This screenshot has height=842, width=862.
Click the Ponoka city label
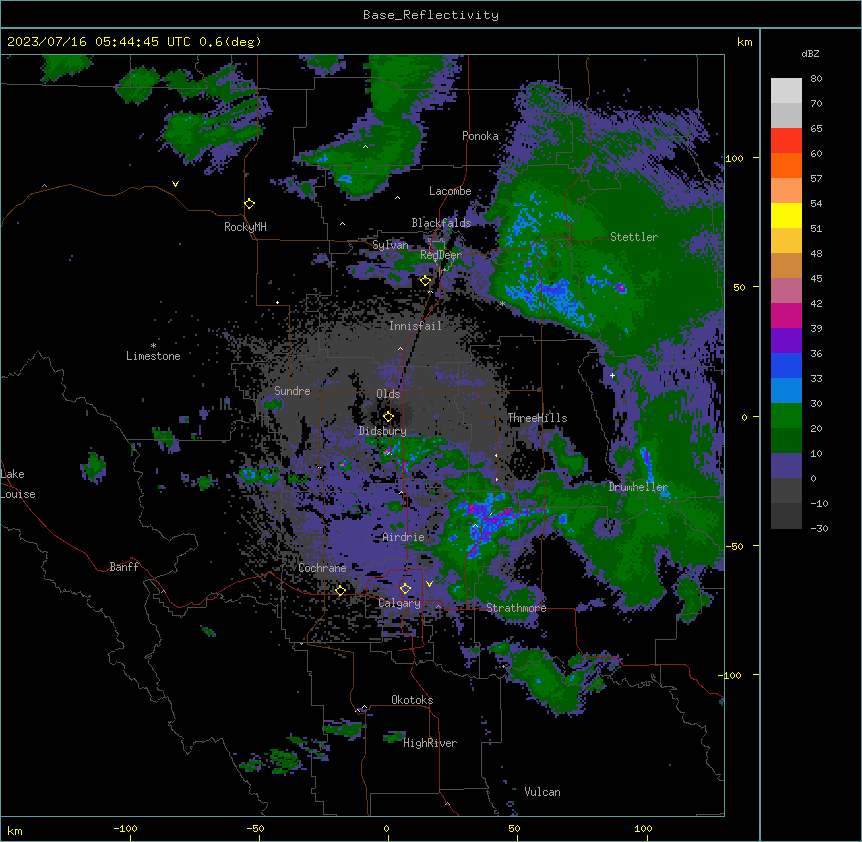tap(480, 136)
